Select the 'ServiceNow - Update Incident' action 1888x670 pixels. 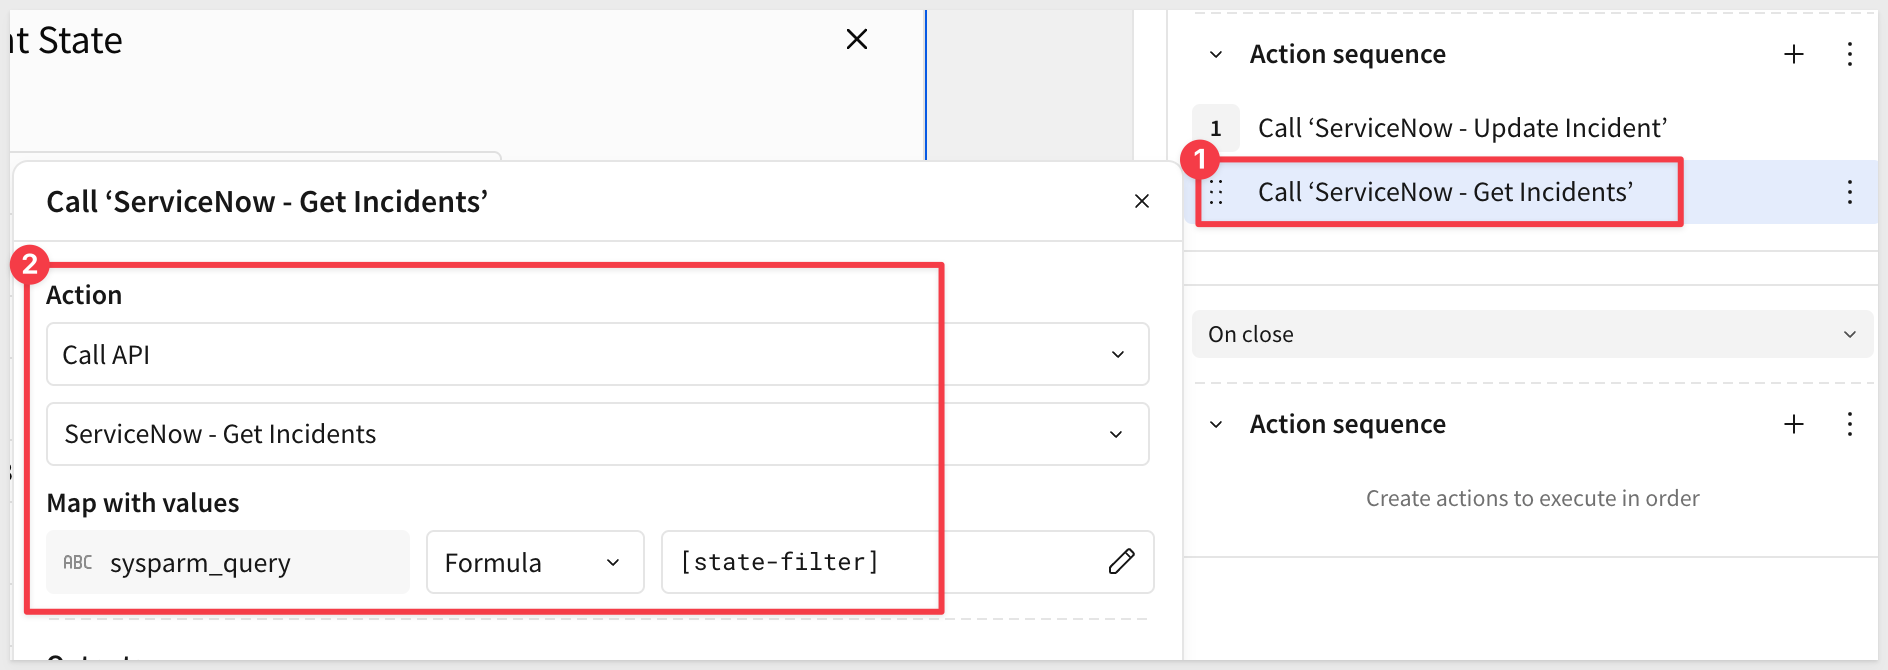(x=1461, y=128)
